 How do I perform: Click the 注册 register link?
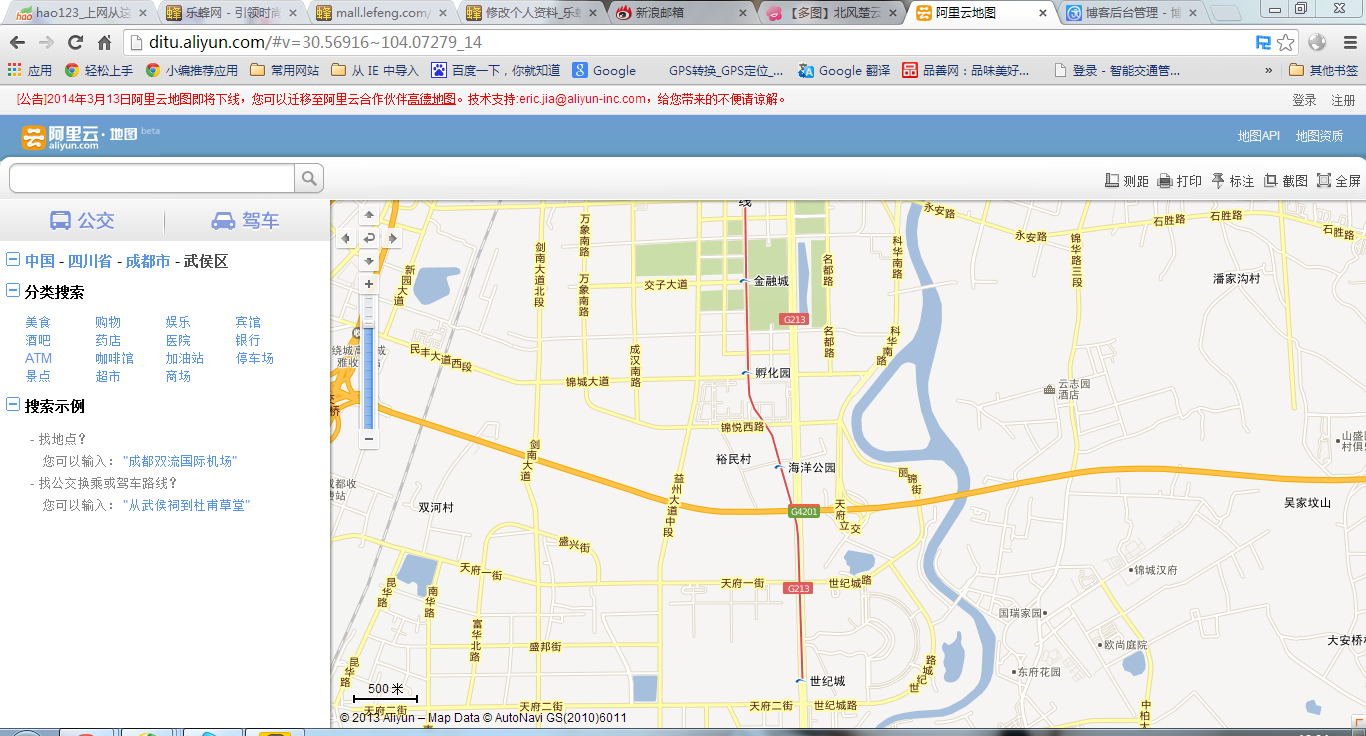(1343, 100)
